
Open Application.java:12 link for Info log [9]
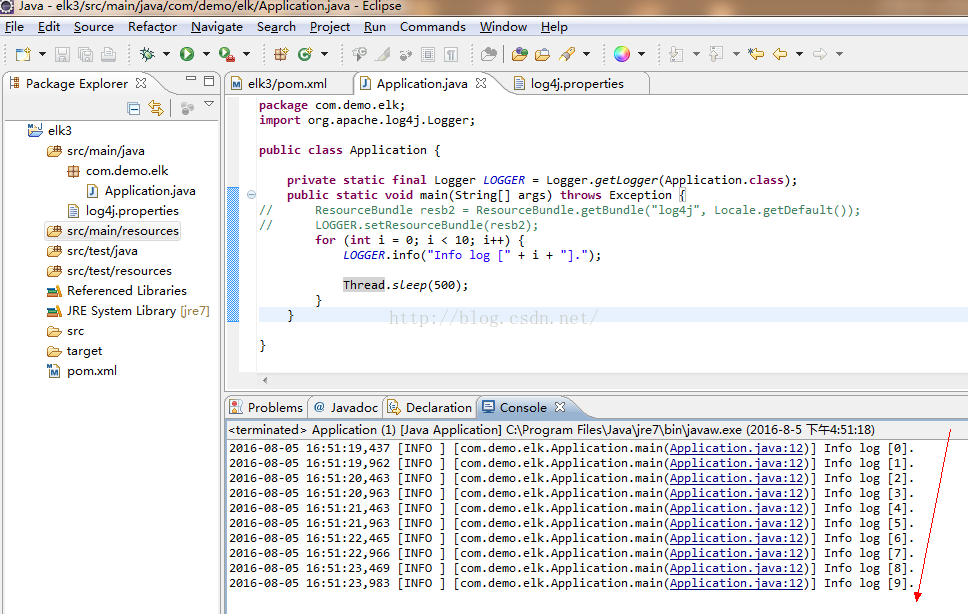pos(736,583)
